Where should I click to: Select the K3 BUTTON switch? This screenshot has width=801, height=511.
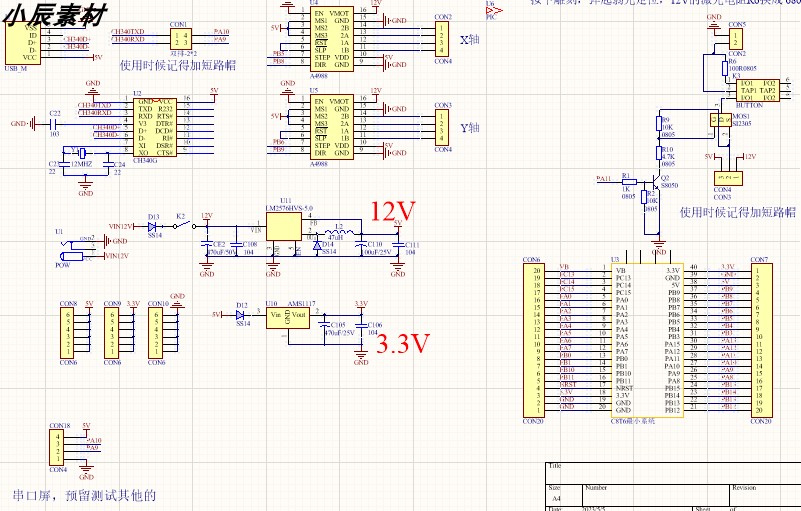point(758,90)
